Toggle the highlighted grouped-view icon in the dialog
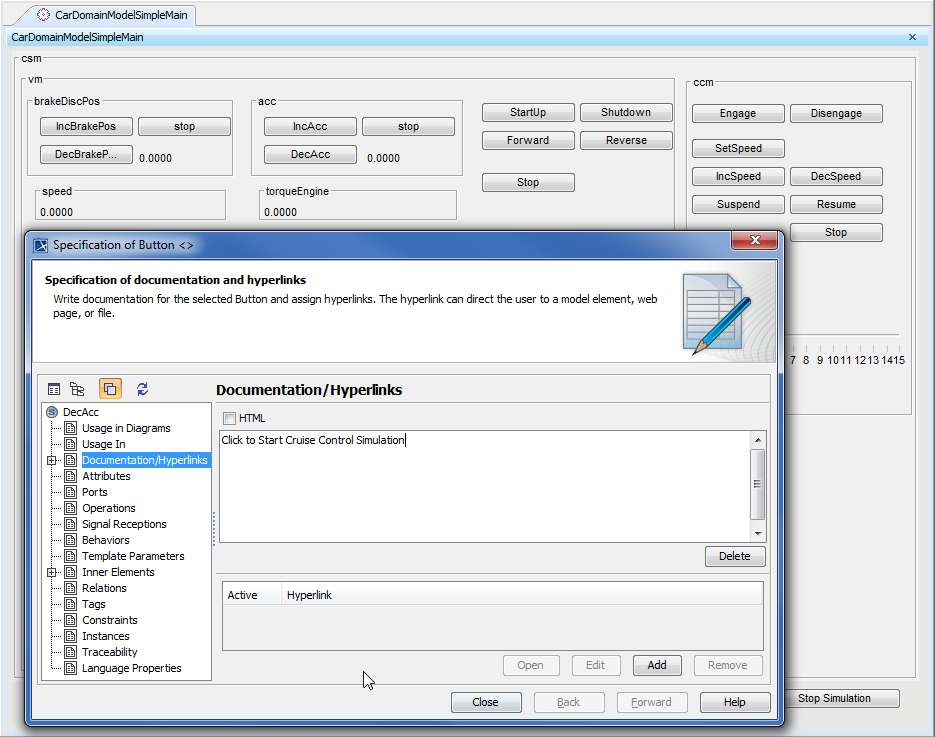Viewport: 935px width, 737px height. pos(110,388)
